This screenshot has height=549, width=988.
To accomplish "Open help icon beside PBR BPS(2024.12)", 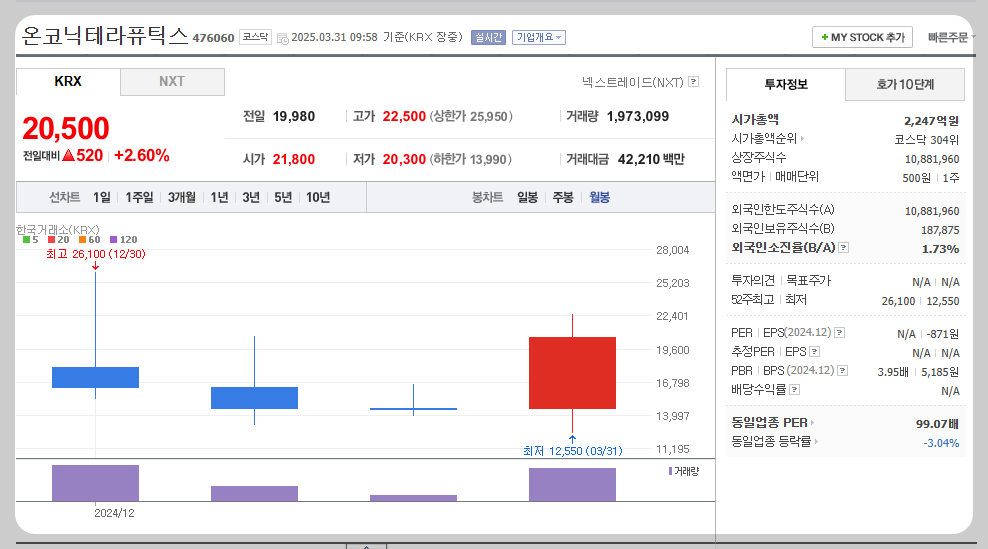I will point(842,371).
